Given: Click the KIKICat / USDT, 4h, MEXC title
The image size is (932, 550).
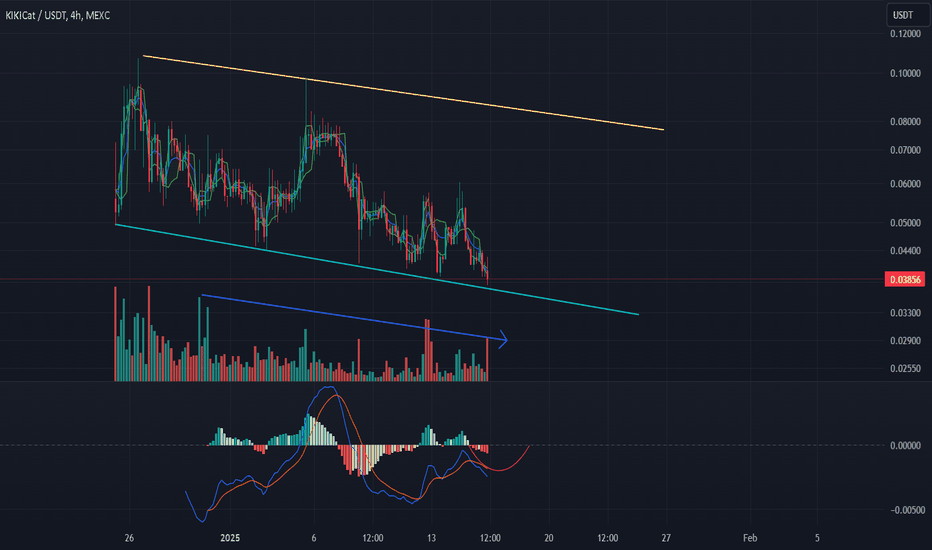Looking at the screenshot, I should click(x=58, y=15).
